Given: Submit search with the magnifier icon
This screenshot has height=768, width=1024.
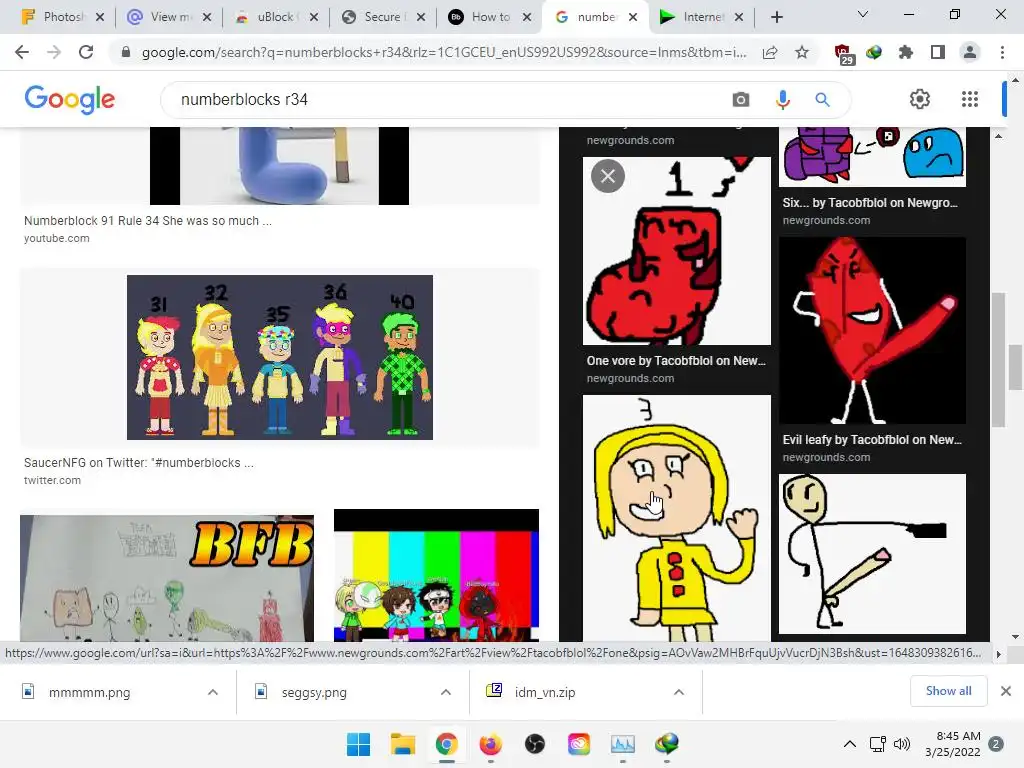Looking at the screenshot, I should pyautogui.click(x=822, y=99).
